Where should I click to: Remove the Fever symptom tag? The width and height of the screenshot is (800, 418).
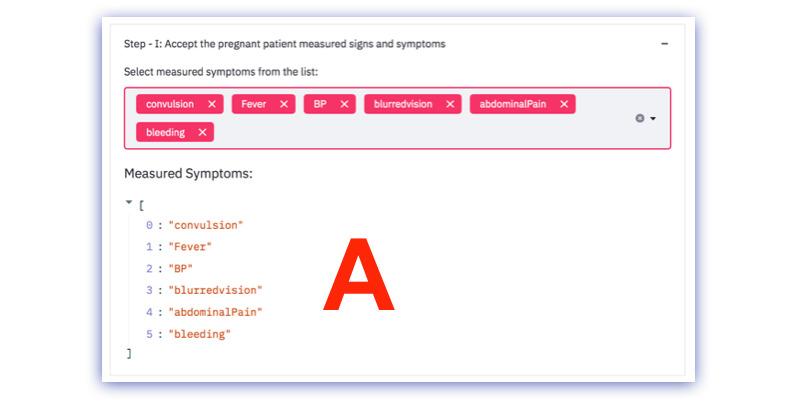point(283,104)
